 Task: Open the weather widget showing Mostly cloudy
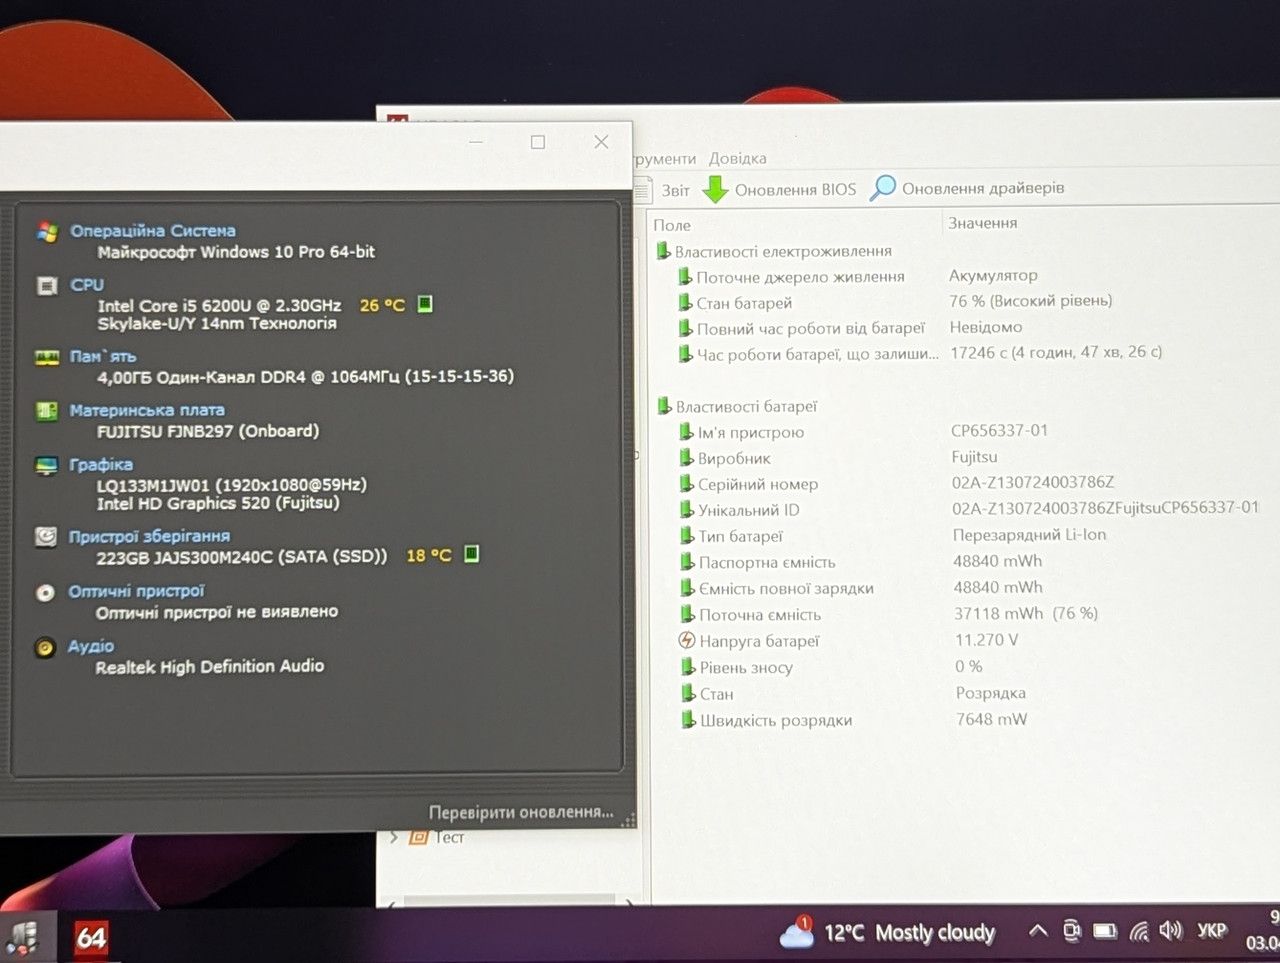click(x=888, y=933)
